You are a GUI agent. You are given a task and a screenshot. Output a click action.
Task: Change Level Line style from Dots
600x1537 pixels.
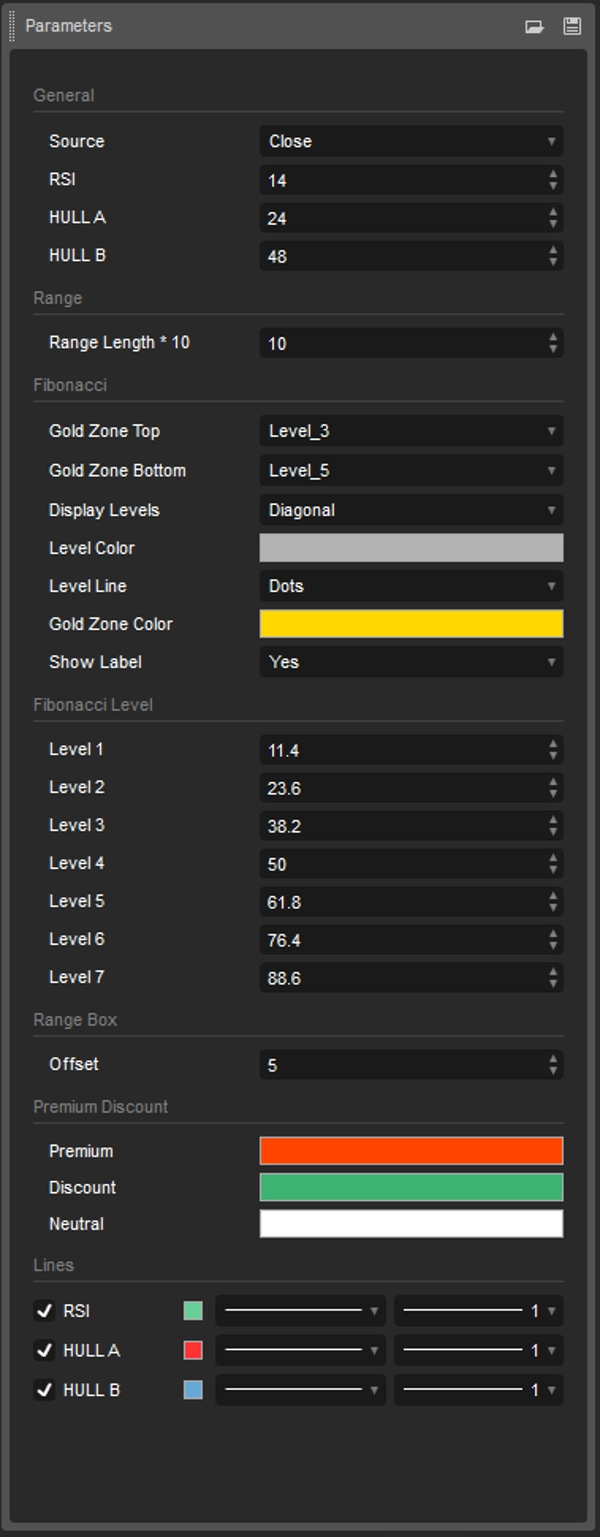[x=410, y=587]
